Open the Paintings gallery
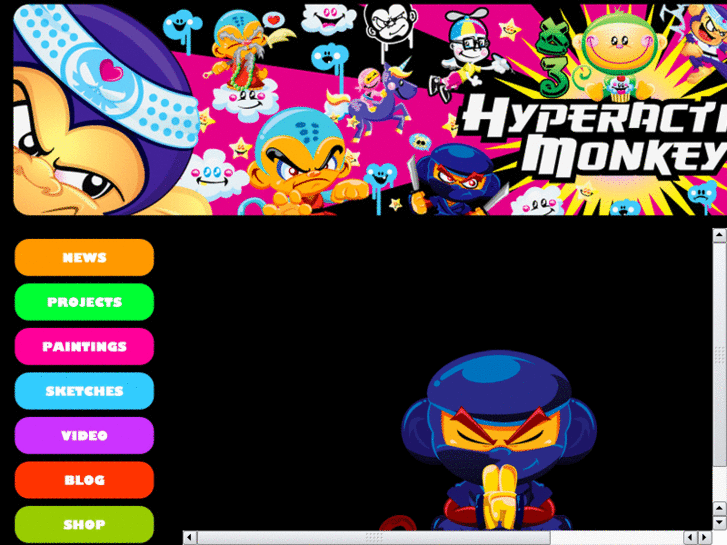 (84, 346)
